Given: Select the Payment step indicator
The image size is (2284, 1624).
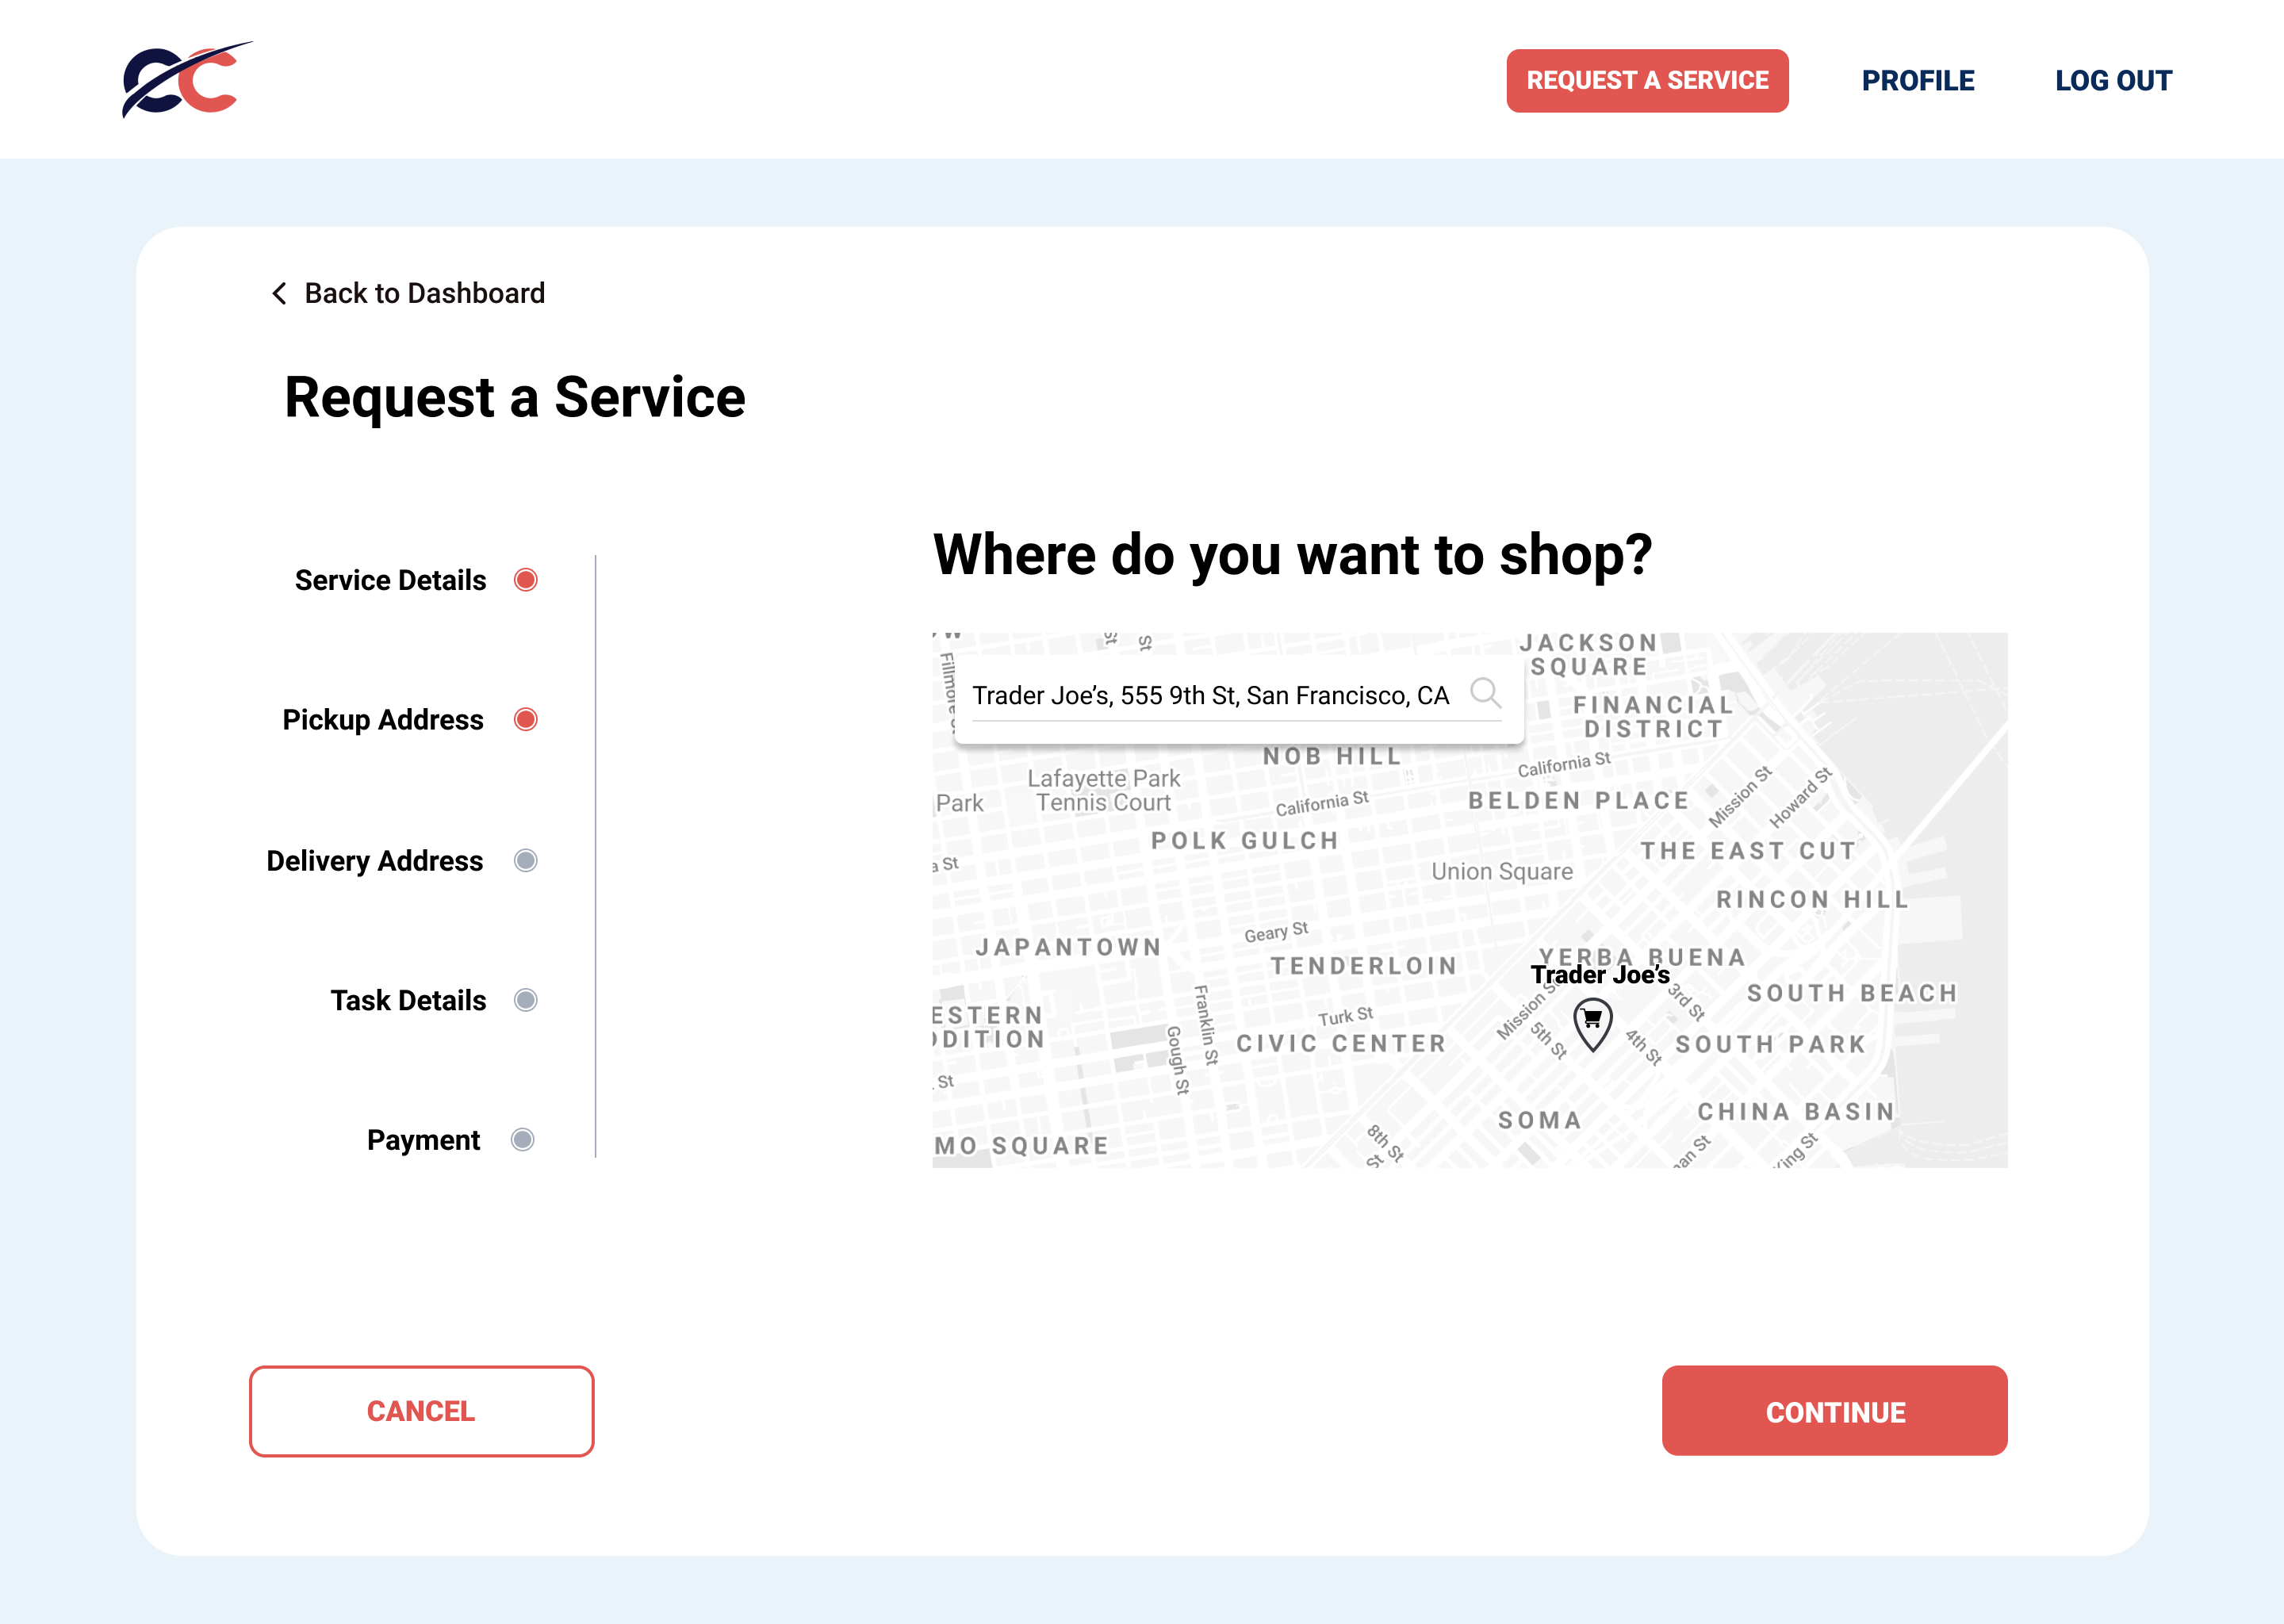Looking at the screenshot, I should coord(523,1140).
